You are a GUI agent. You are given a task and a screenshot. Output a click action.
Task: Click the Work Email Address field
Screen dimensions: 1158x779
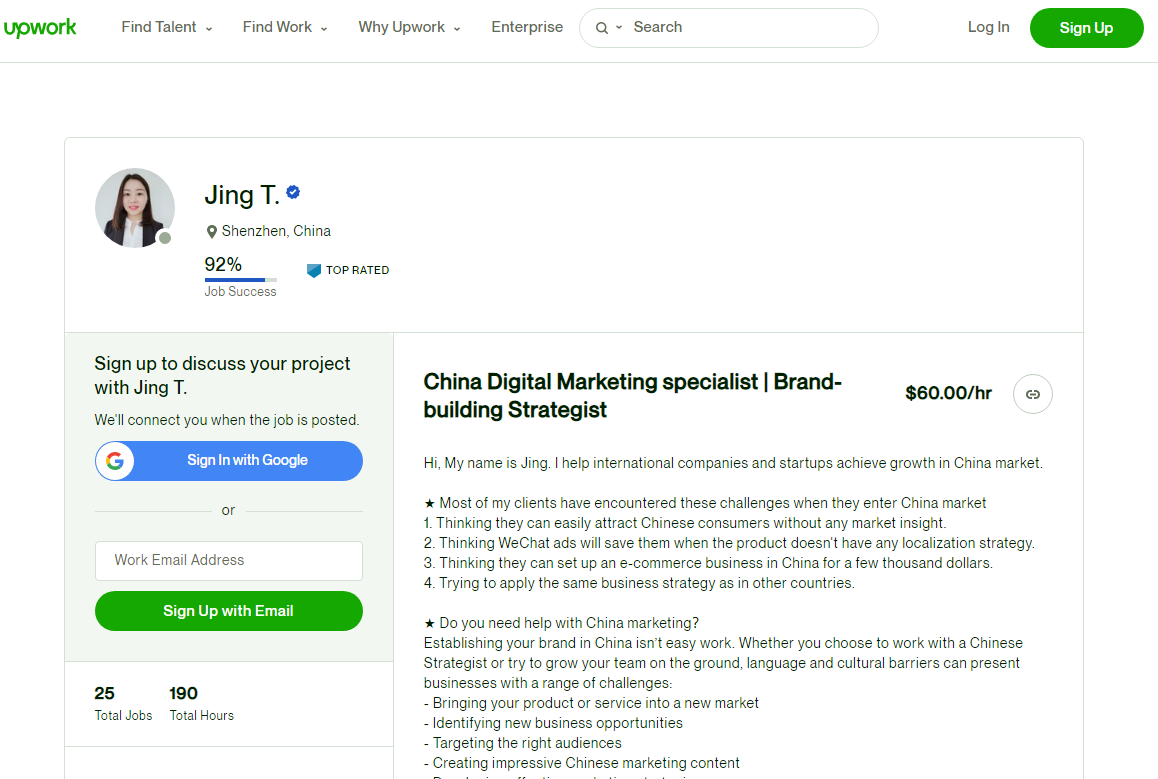click(228, 561)
